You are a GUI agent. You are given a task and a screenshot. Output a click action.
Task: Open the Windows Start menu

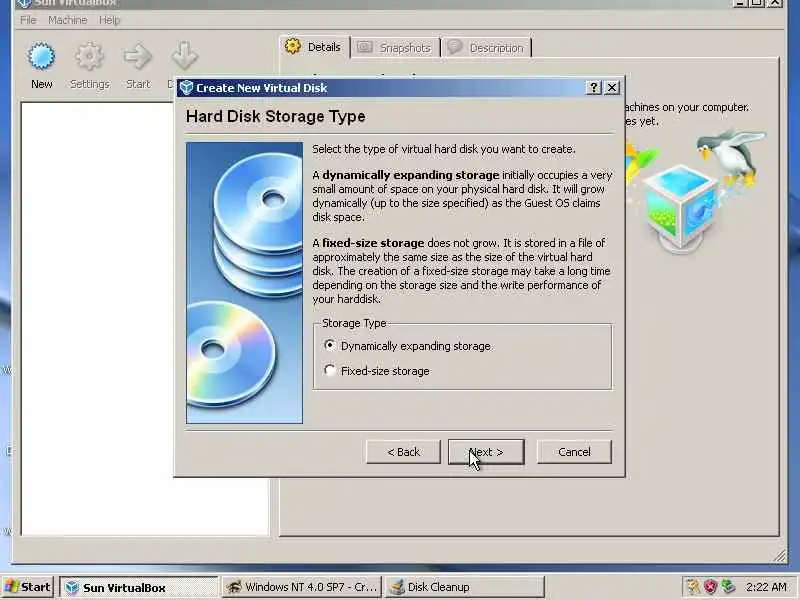coord(28,587)
